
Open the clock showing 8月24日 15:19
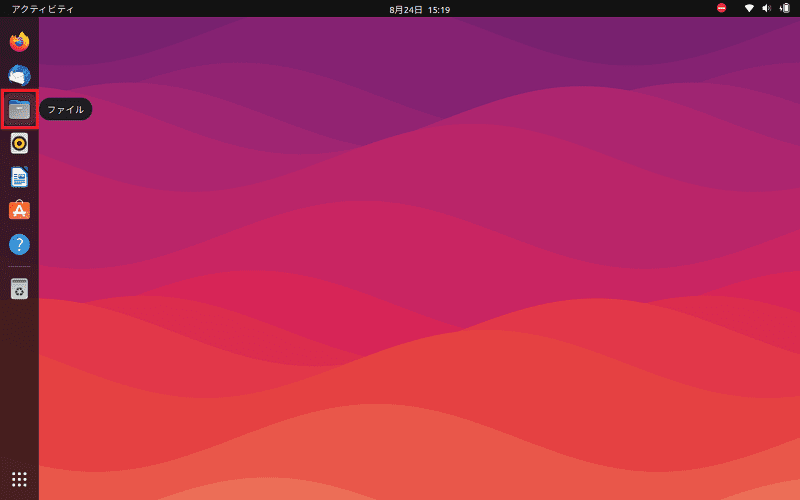pyautogui.click(x=419, y=9)
